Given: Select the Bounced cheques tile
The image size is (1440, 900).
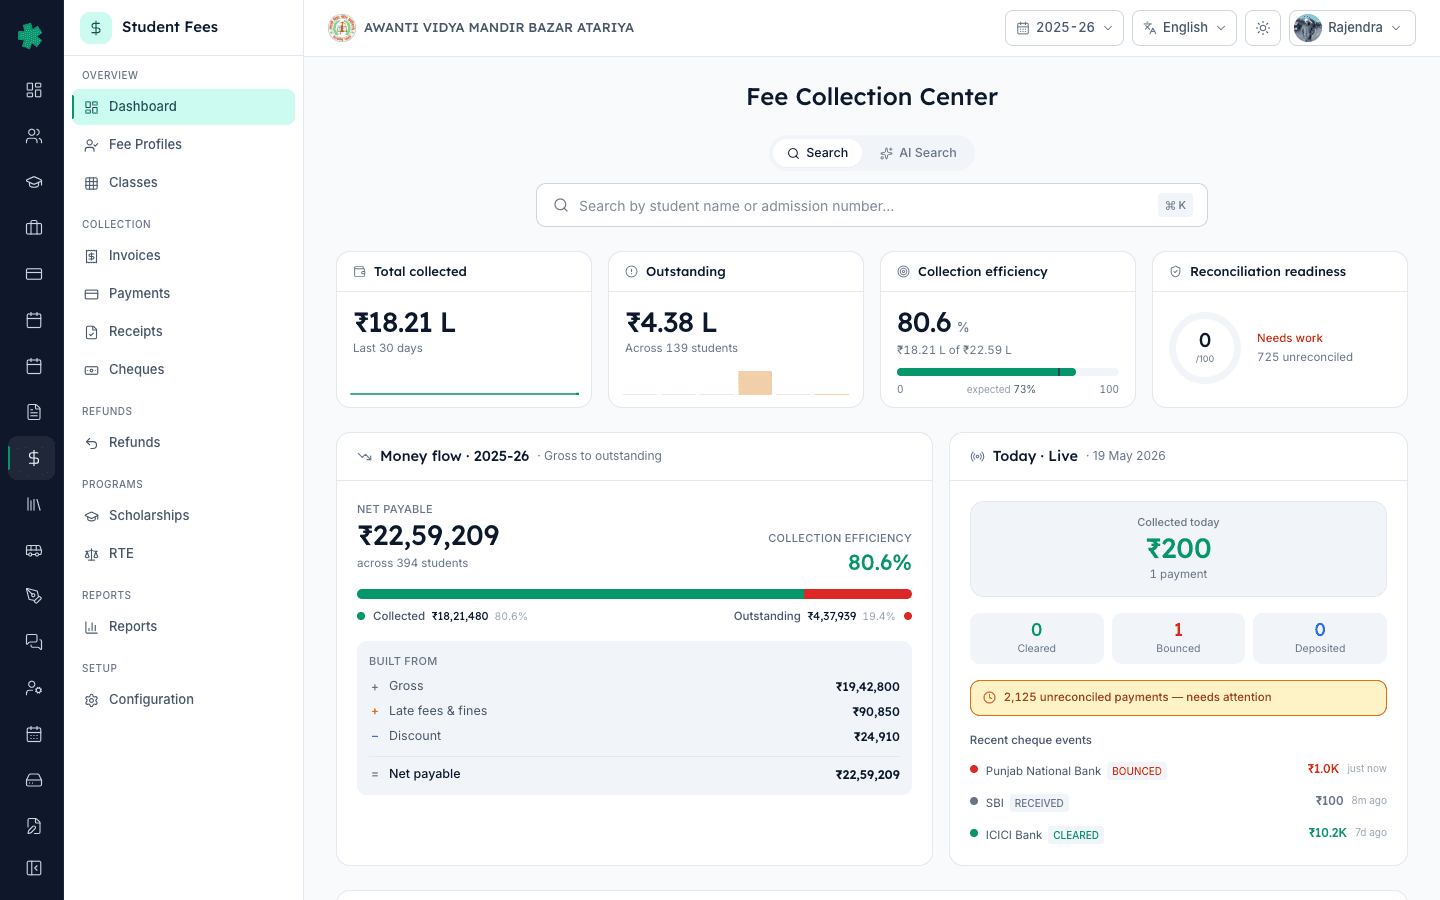Looking at the screenshot, I should 1178,638.
